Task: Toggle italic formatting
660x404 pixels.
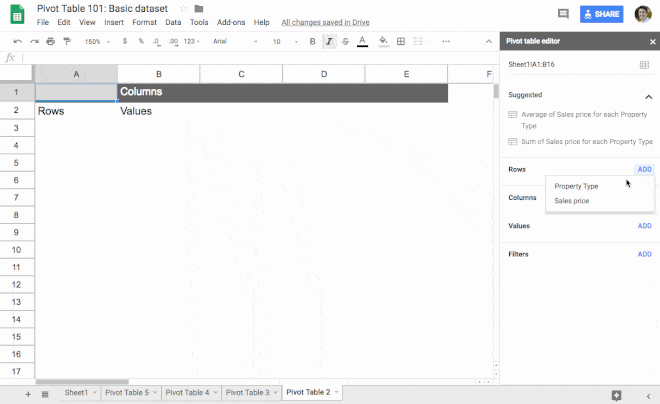Action: [329, 41]
